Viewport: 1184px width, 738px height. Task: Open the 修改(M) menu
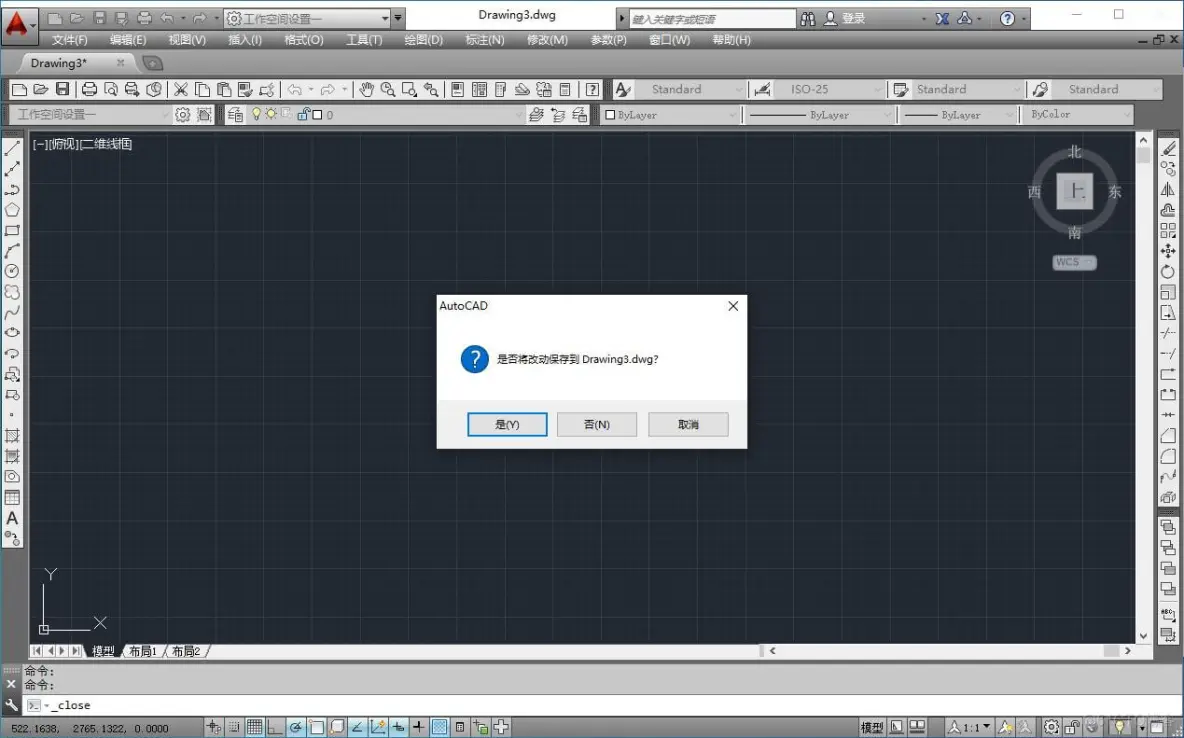pos(547,40)
